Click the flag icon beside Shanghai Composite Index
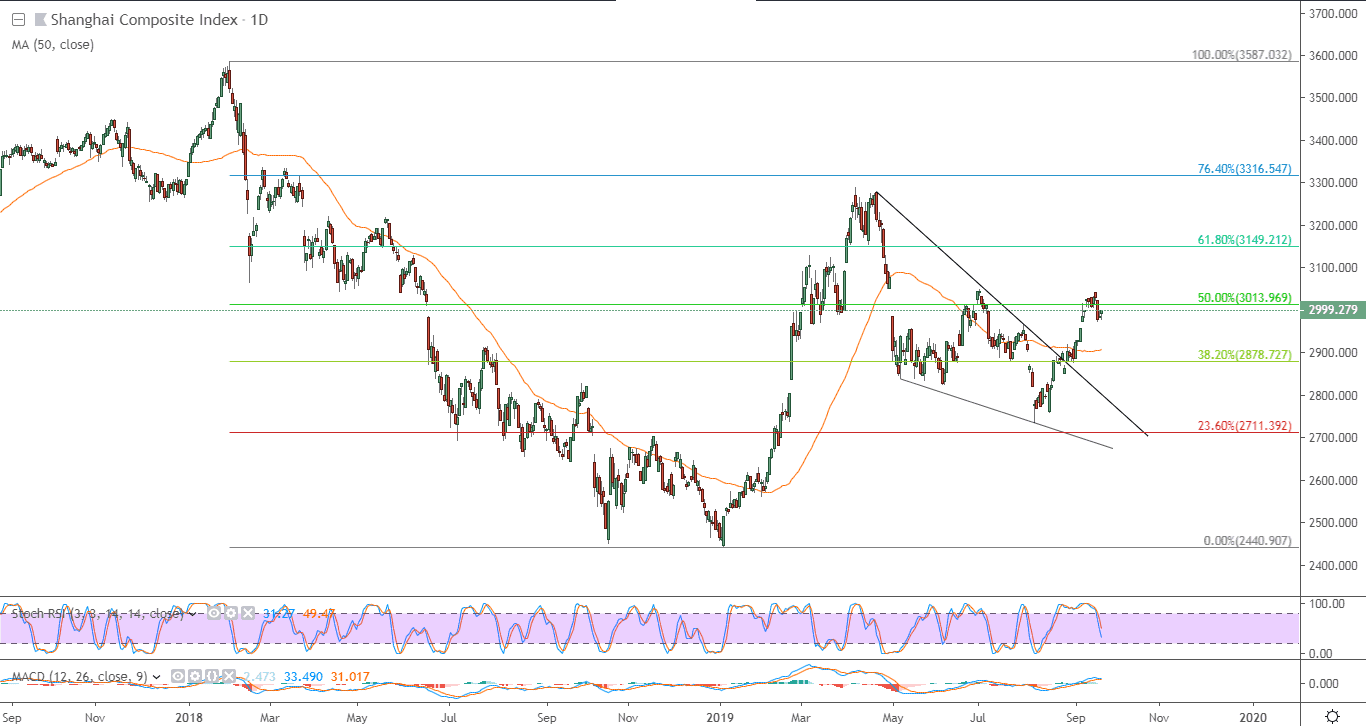The height and width of the screenshot is (726, 1366). point(39,20)
